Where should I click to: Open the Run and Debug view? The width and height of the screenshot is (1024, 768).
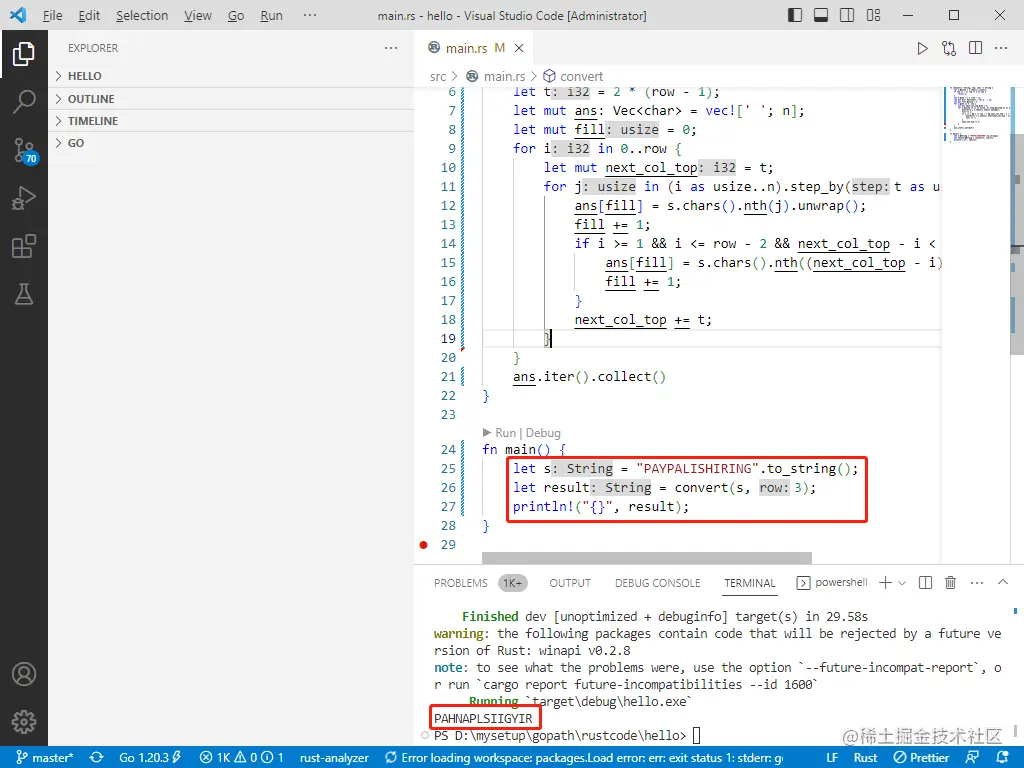(x=24, y=198)
